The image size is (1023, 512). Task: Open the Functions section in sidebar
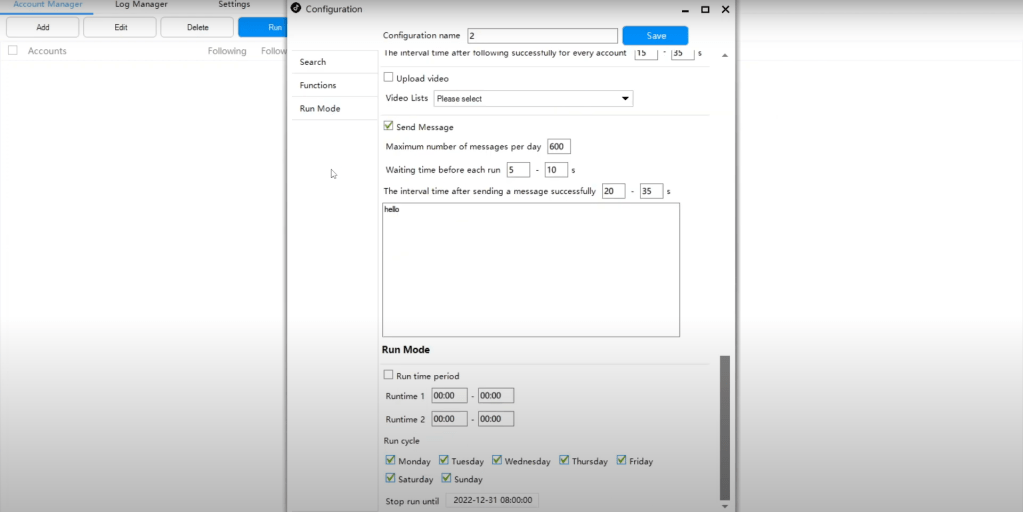318,85
